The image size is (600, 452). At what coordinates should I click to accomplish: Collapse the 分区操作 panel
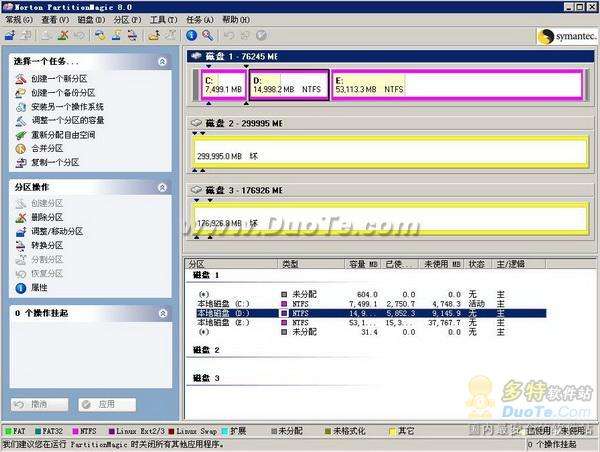pyautogui.click(x=162, y=187)
